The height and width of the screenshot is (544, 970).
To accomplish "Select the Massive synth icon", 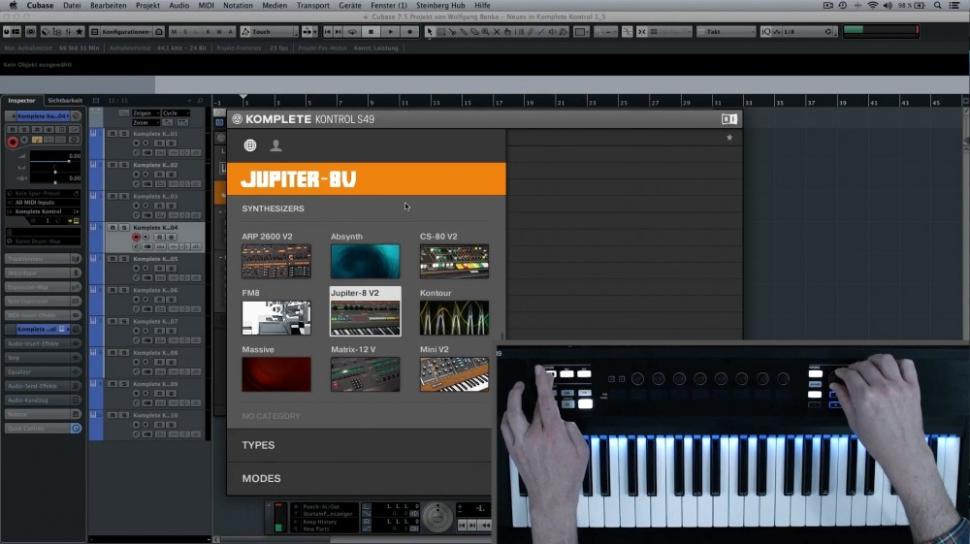I will (276, 374).
